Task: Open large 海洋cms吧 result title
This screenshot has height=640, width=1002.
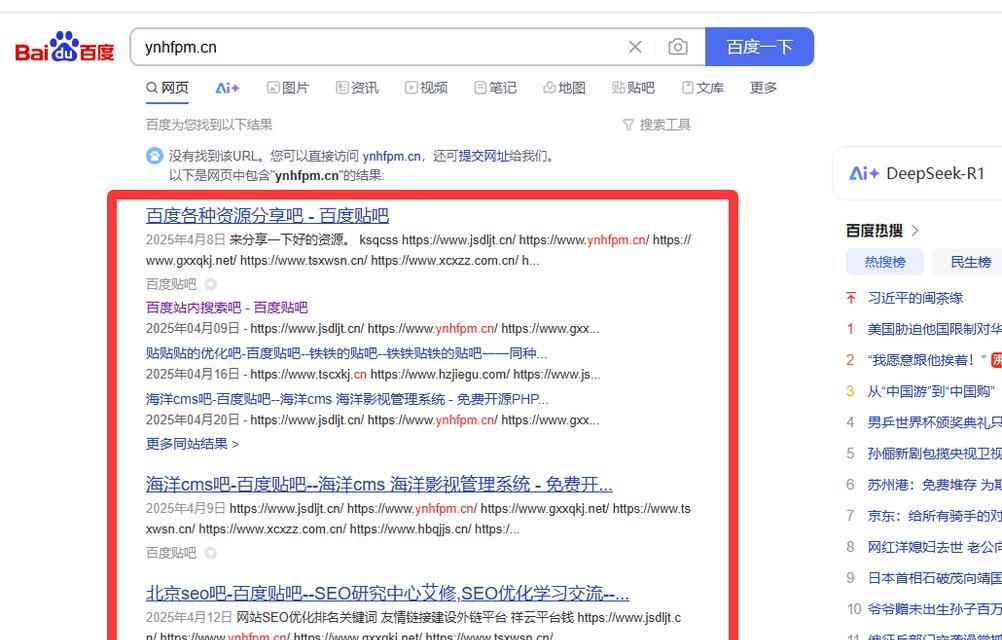Action: [379, 484]
